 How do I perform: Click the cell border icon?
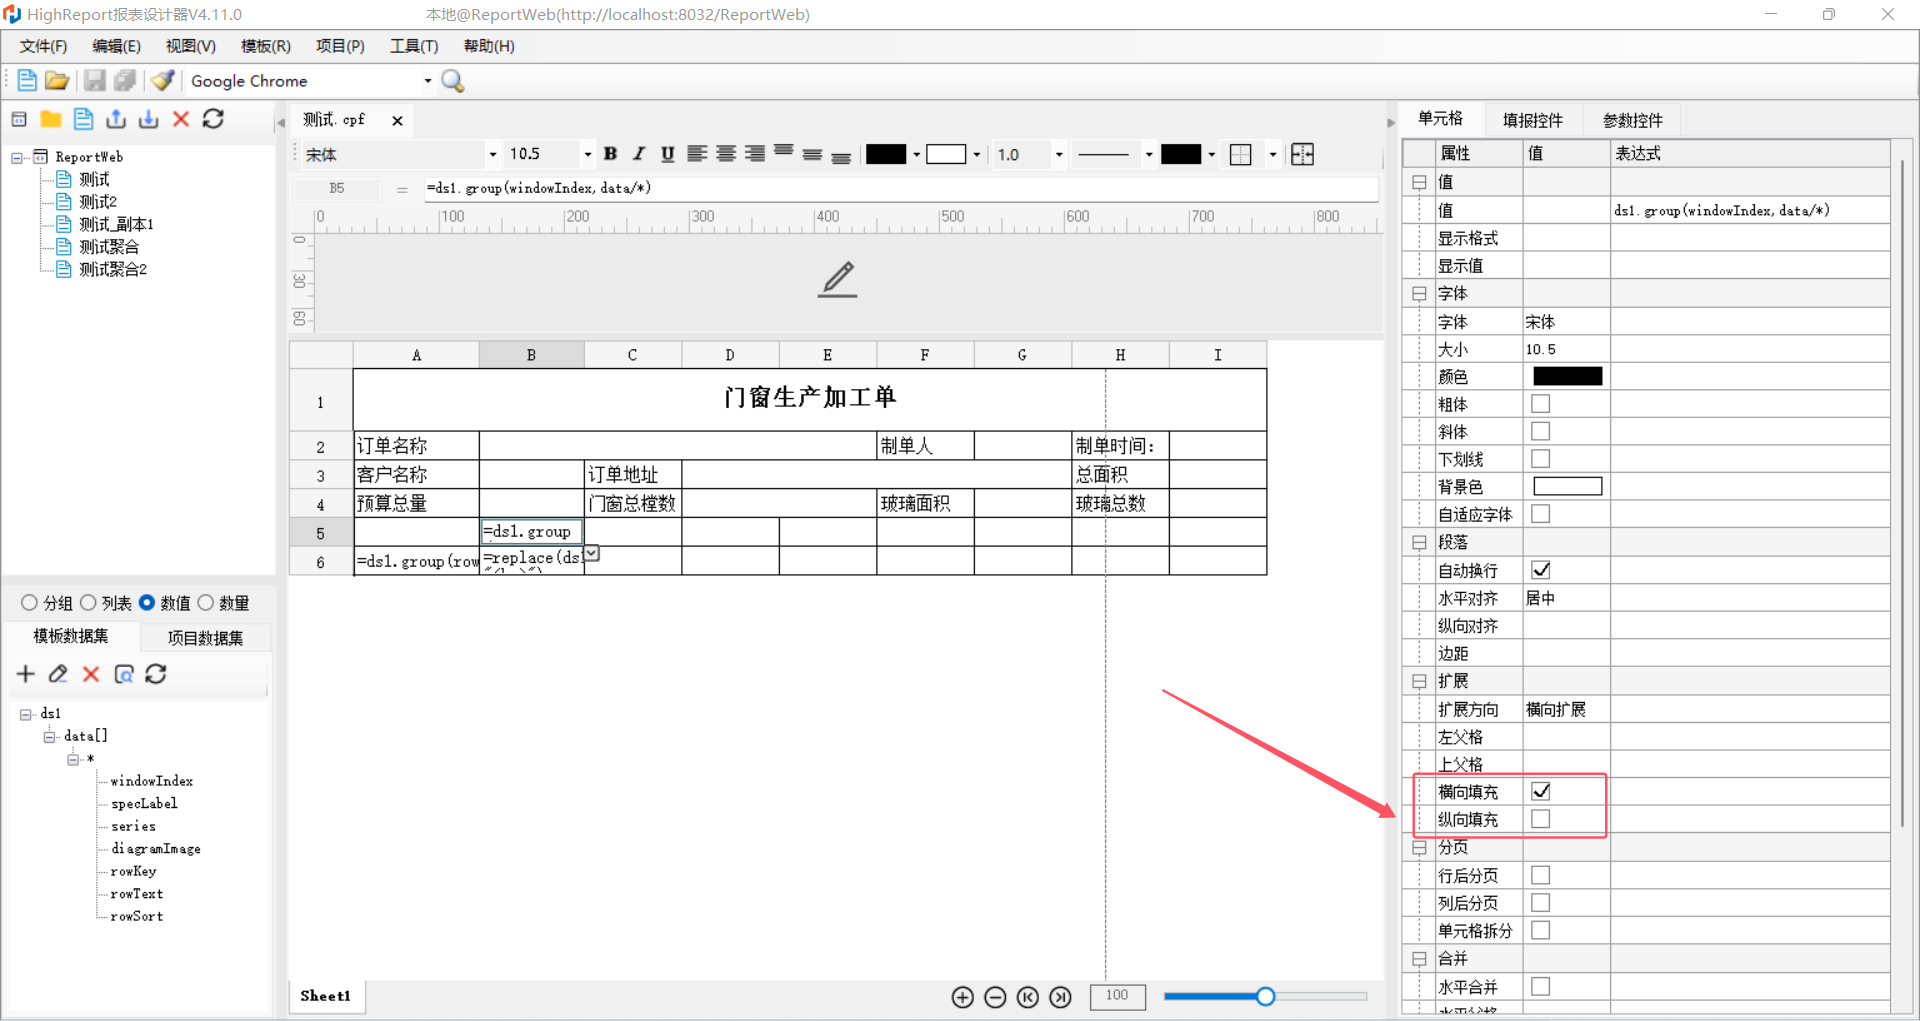(x=1240, y=154)
